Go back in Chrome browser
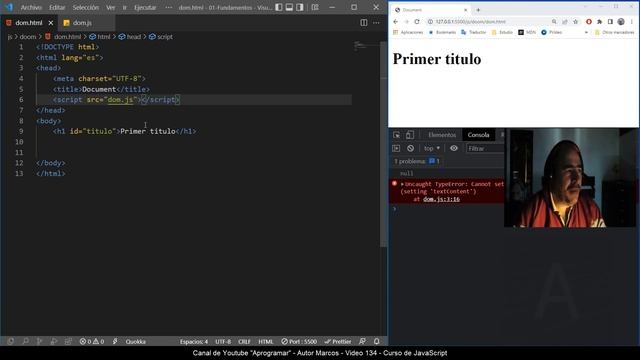Screen dimensions: 640x360 point(396,22)
